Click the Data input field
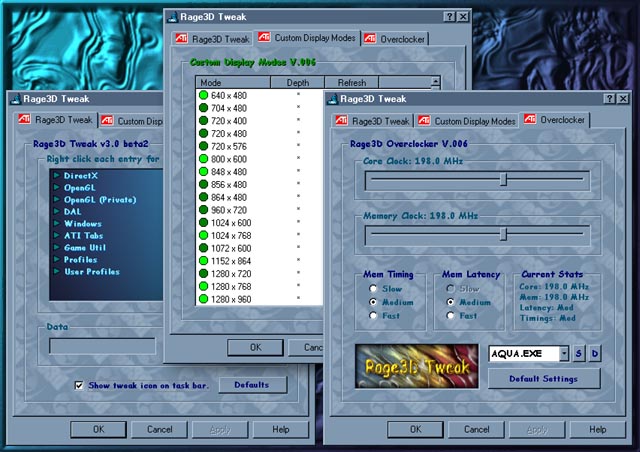The image size is (640, 452). [102, 346]
